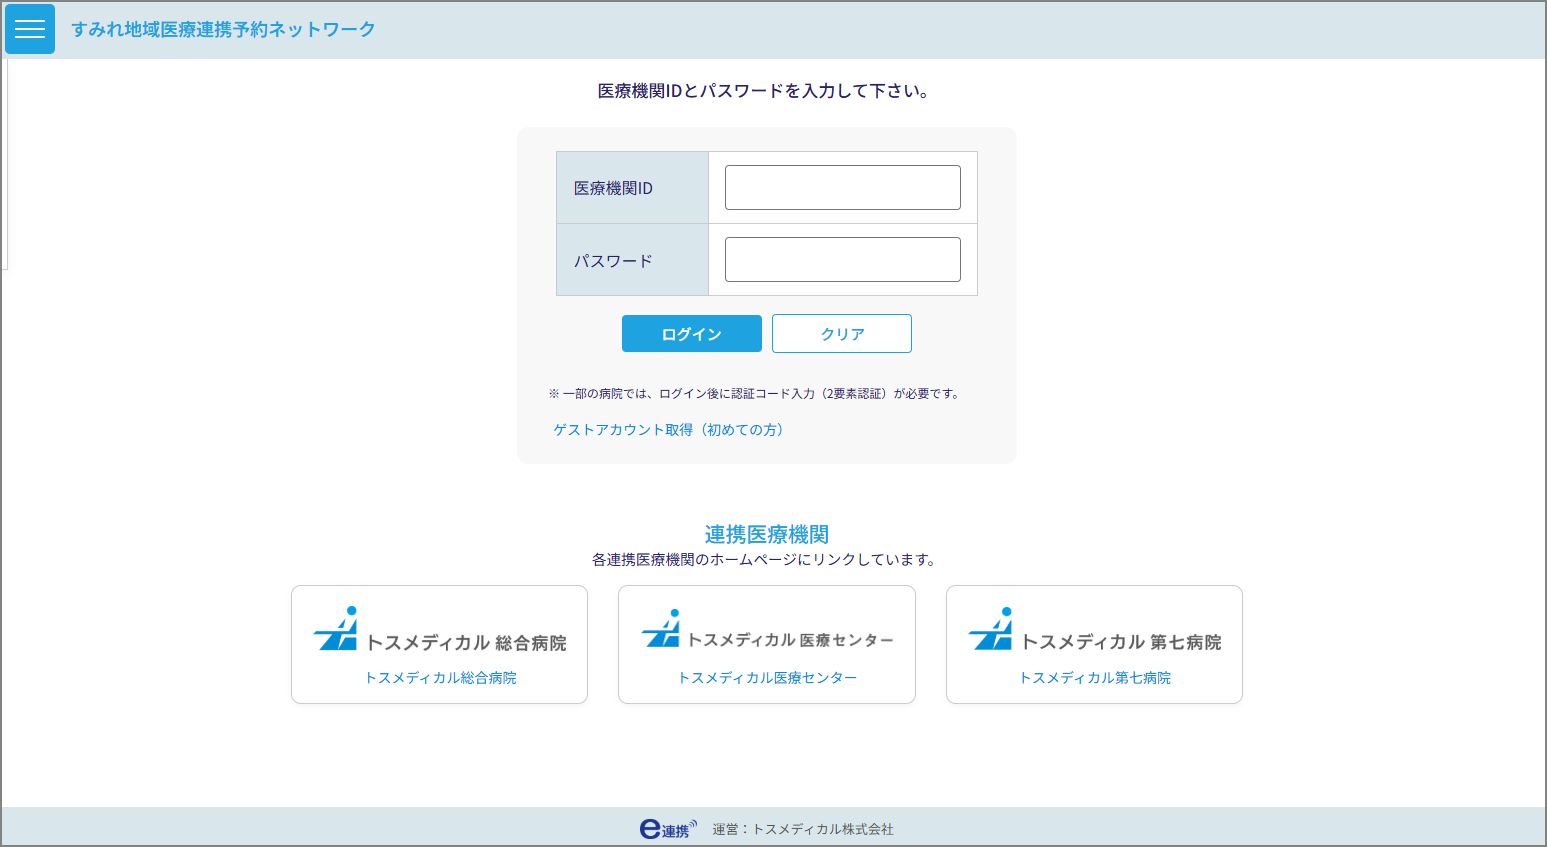The height and width of the screenshot is (847, 1547).
Task: Open the ゲストアカウント取得 link
Action: pos(668,430)
